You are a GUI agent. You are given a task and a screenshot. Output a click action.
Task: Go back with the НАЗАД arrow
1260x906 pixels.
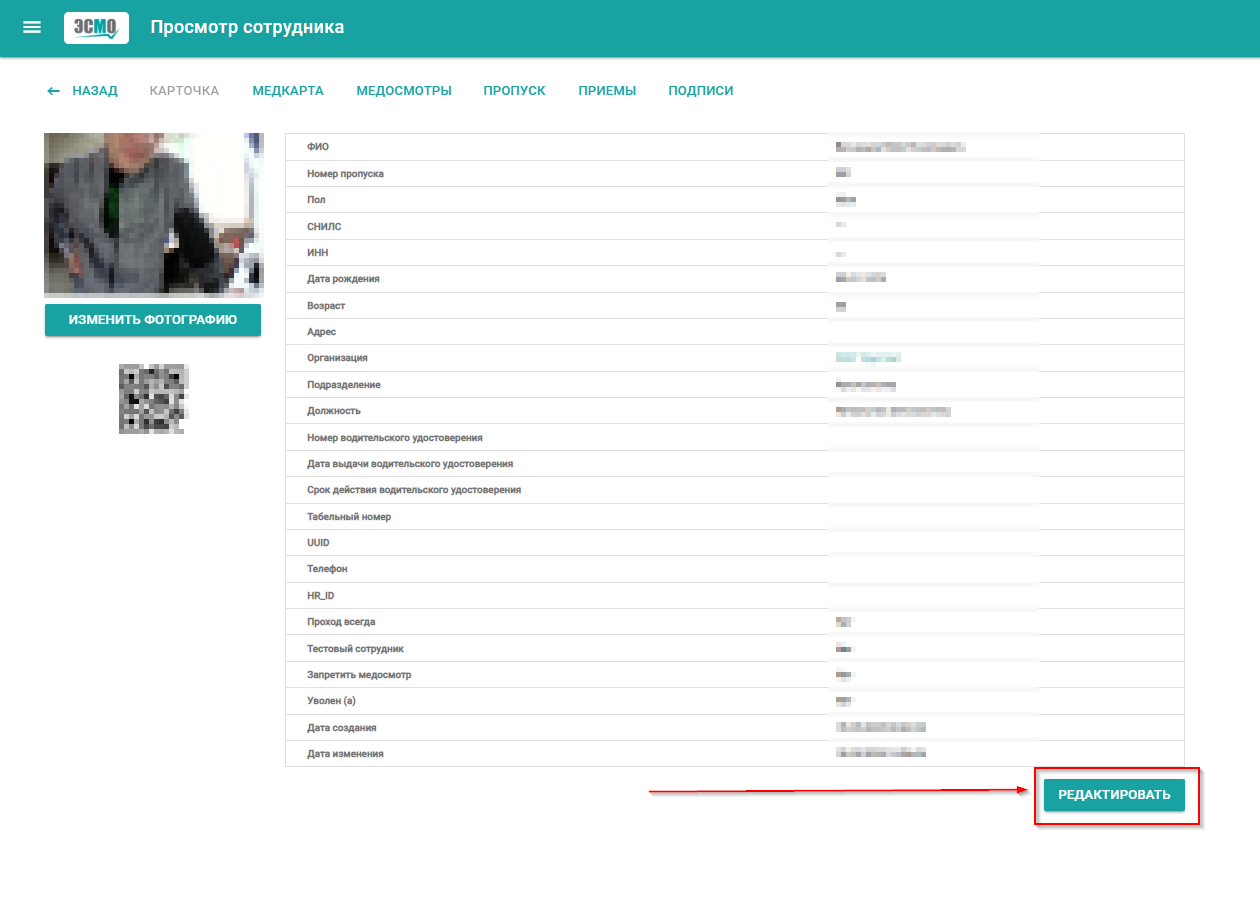click(82, 91)
